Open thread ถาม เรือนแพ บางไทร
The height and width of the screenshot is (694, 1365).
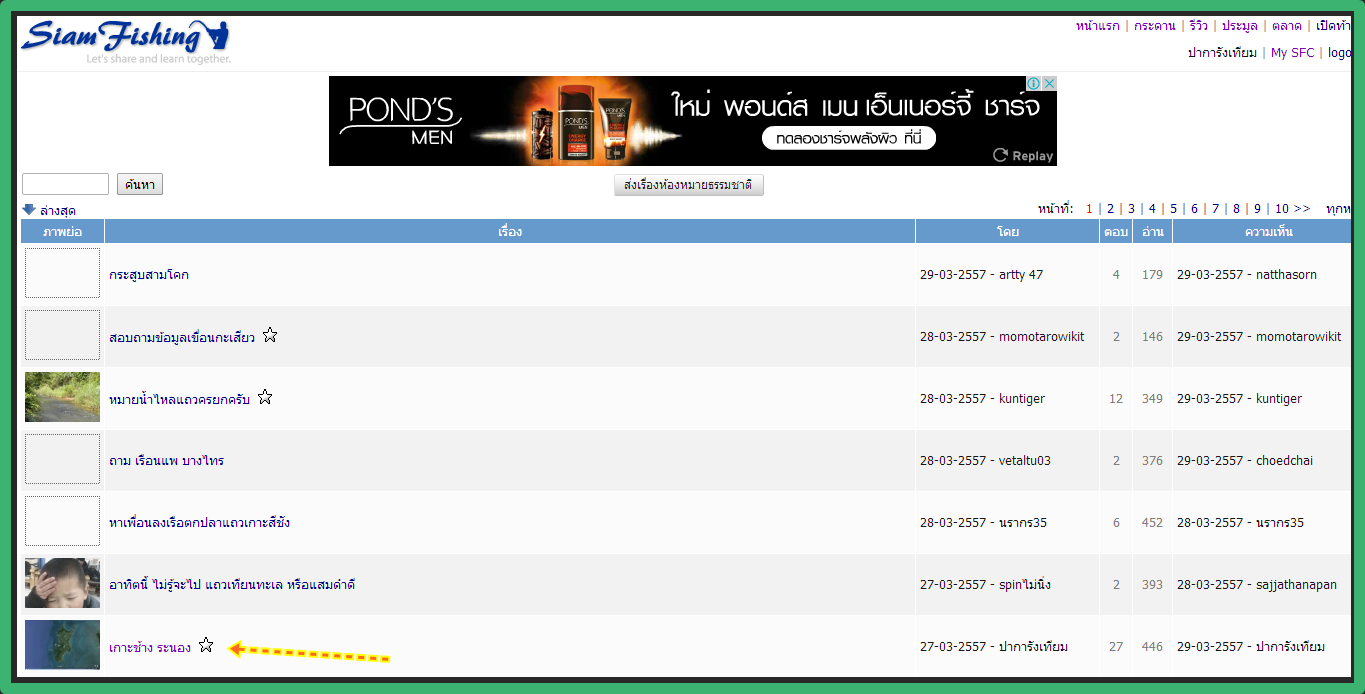(166, 461)
